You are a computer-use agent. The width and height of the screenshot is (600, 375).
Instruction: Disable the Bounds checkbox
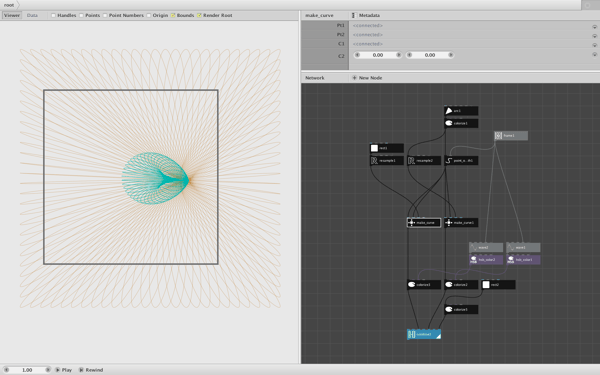(x=173, y=15)
